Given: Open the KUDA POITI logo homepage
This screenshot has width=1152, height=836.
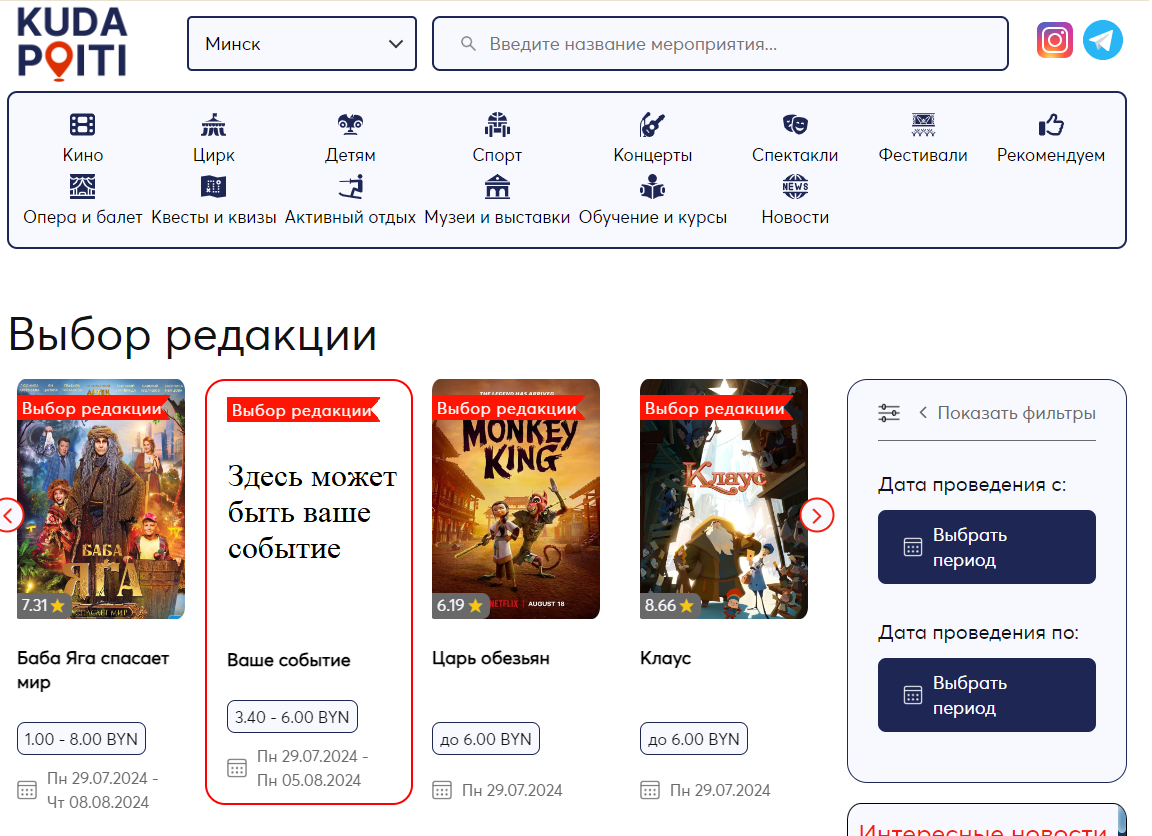Looking at the screenshot, I should [72, 43].
